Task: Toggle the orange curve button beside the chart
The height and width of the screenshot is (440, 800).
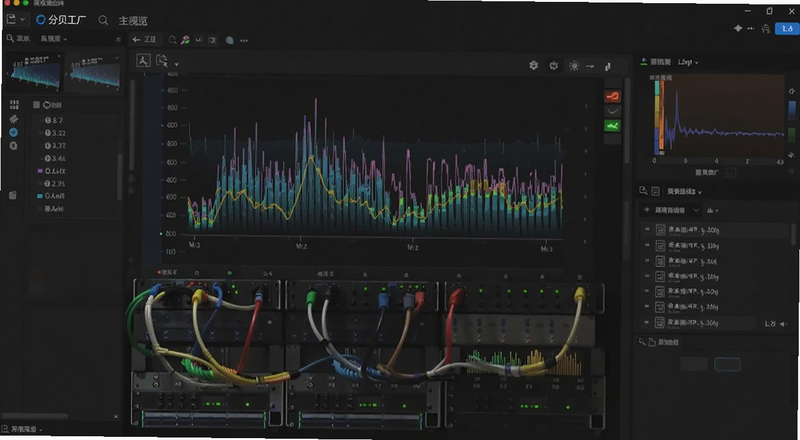Action: click(x=612, y=96)
